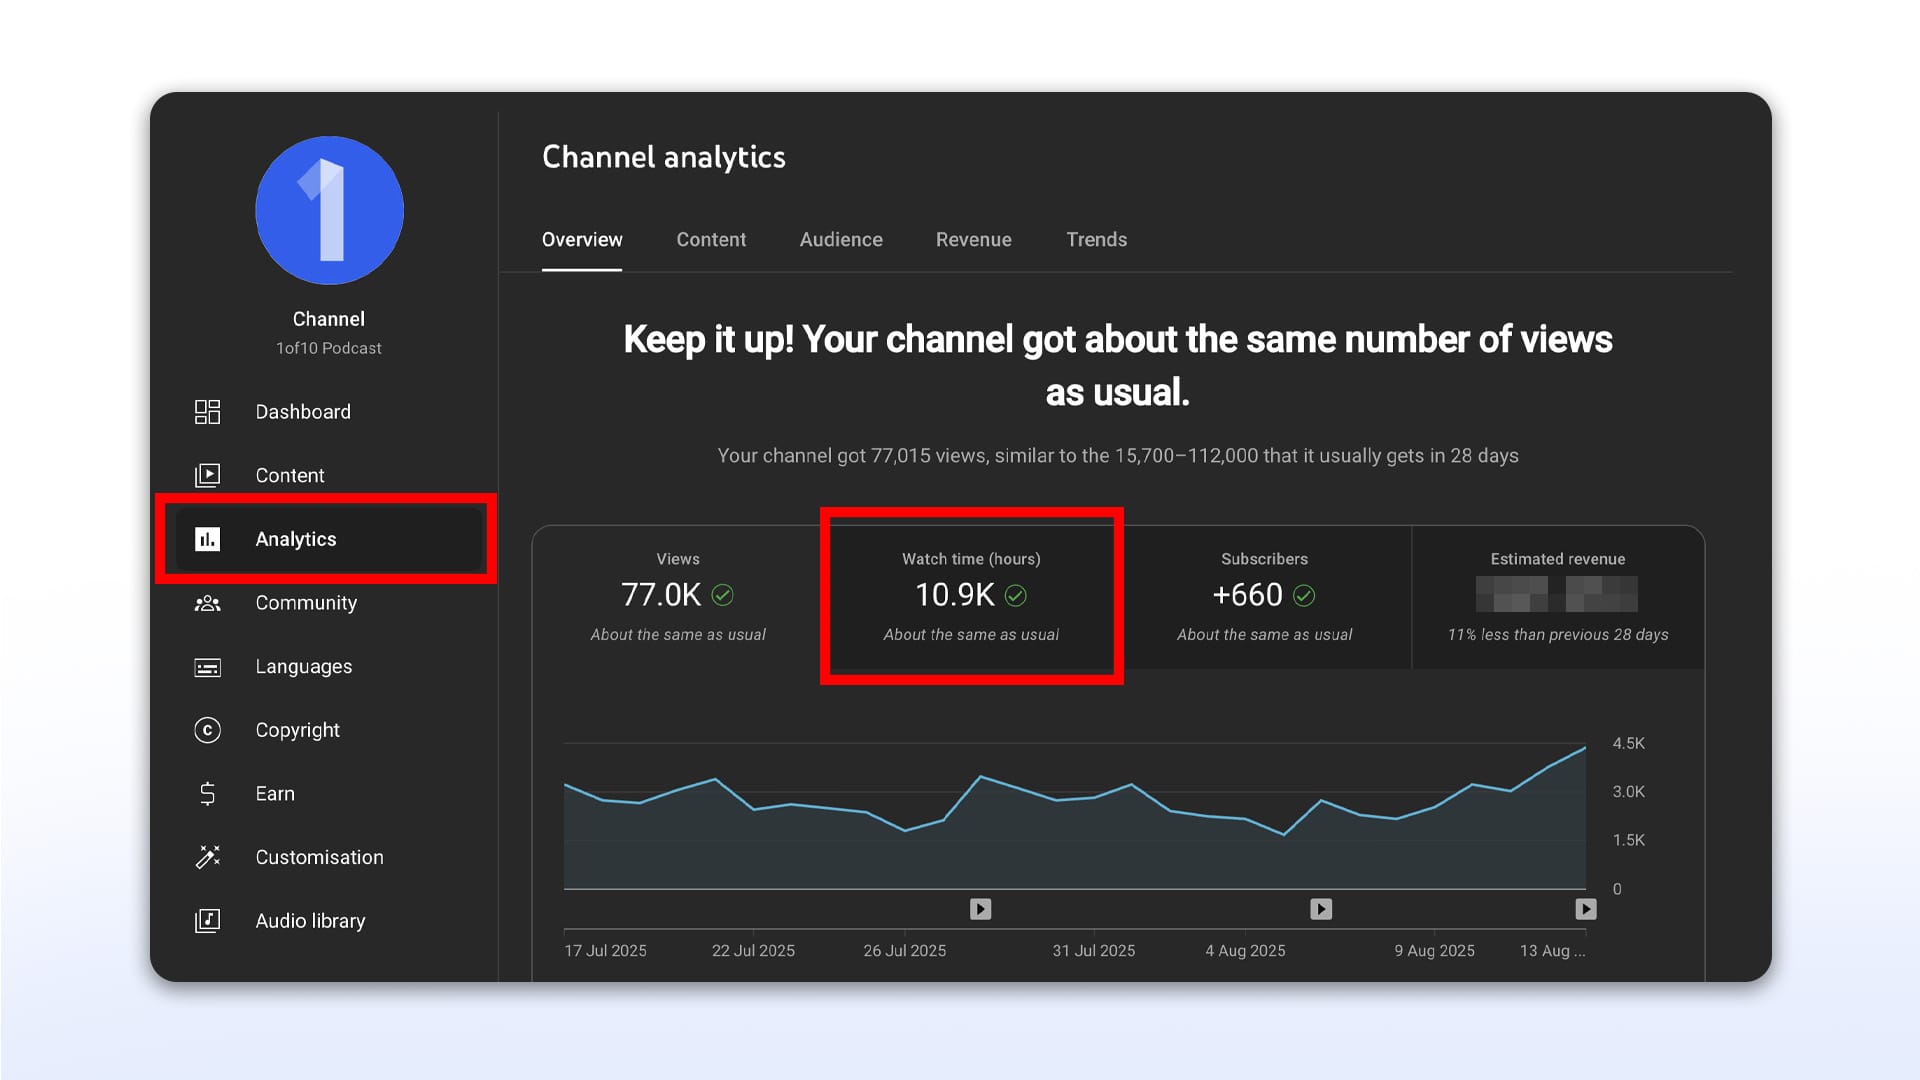Screen dimensions: 1920x1080
Task: Go to the Trends tab
Action: (x=1096, y=240)
